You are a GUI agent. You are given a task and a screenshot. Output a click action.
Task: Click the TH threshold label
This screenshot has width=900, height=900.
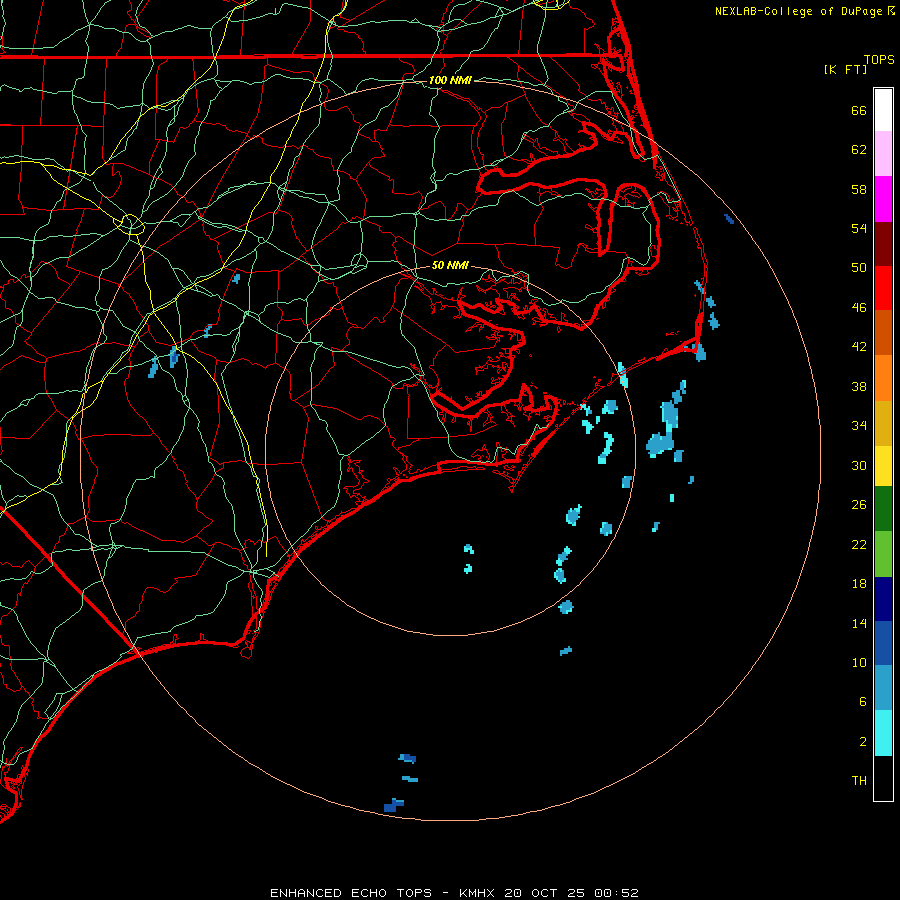[859, 781]
